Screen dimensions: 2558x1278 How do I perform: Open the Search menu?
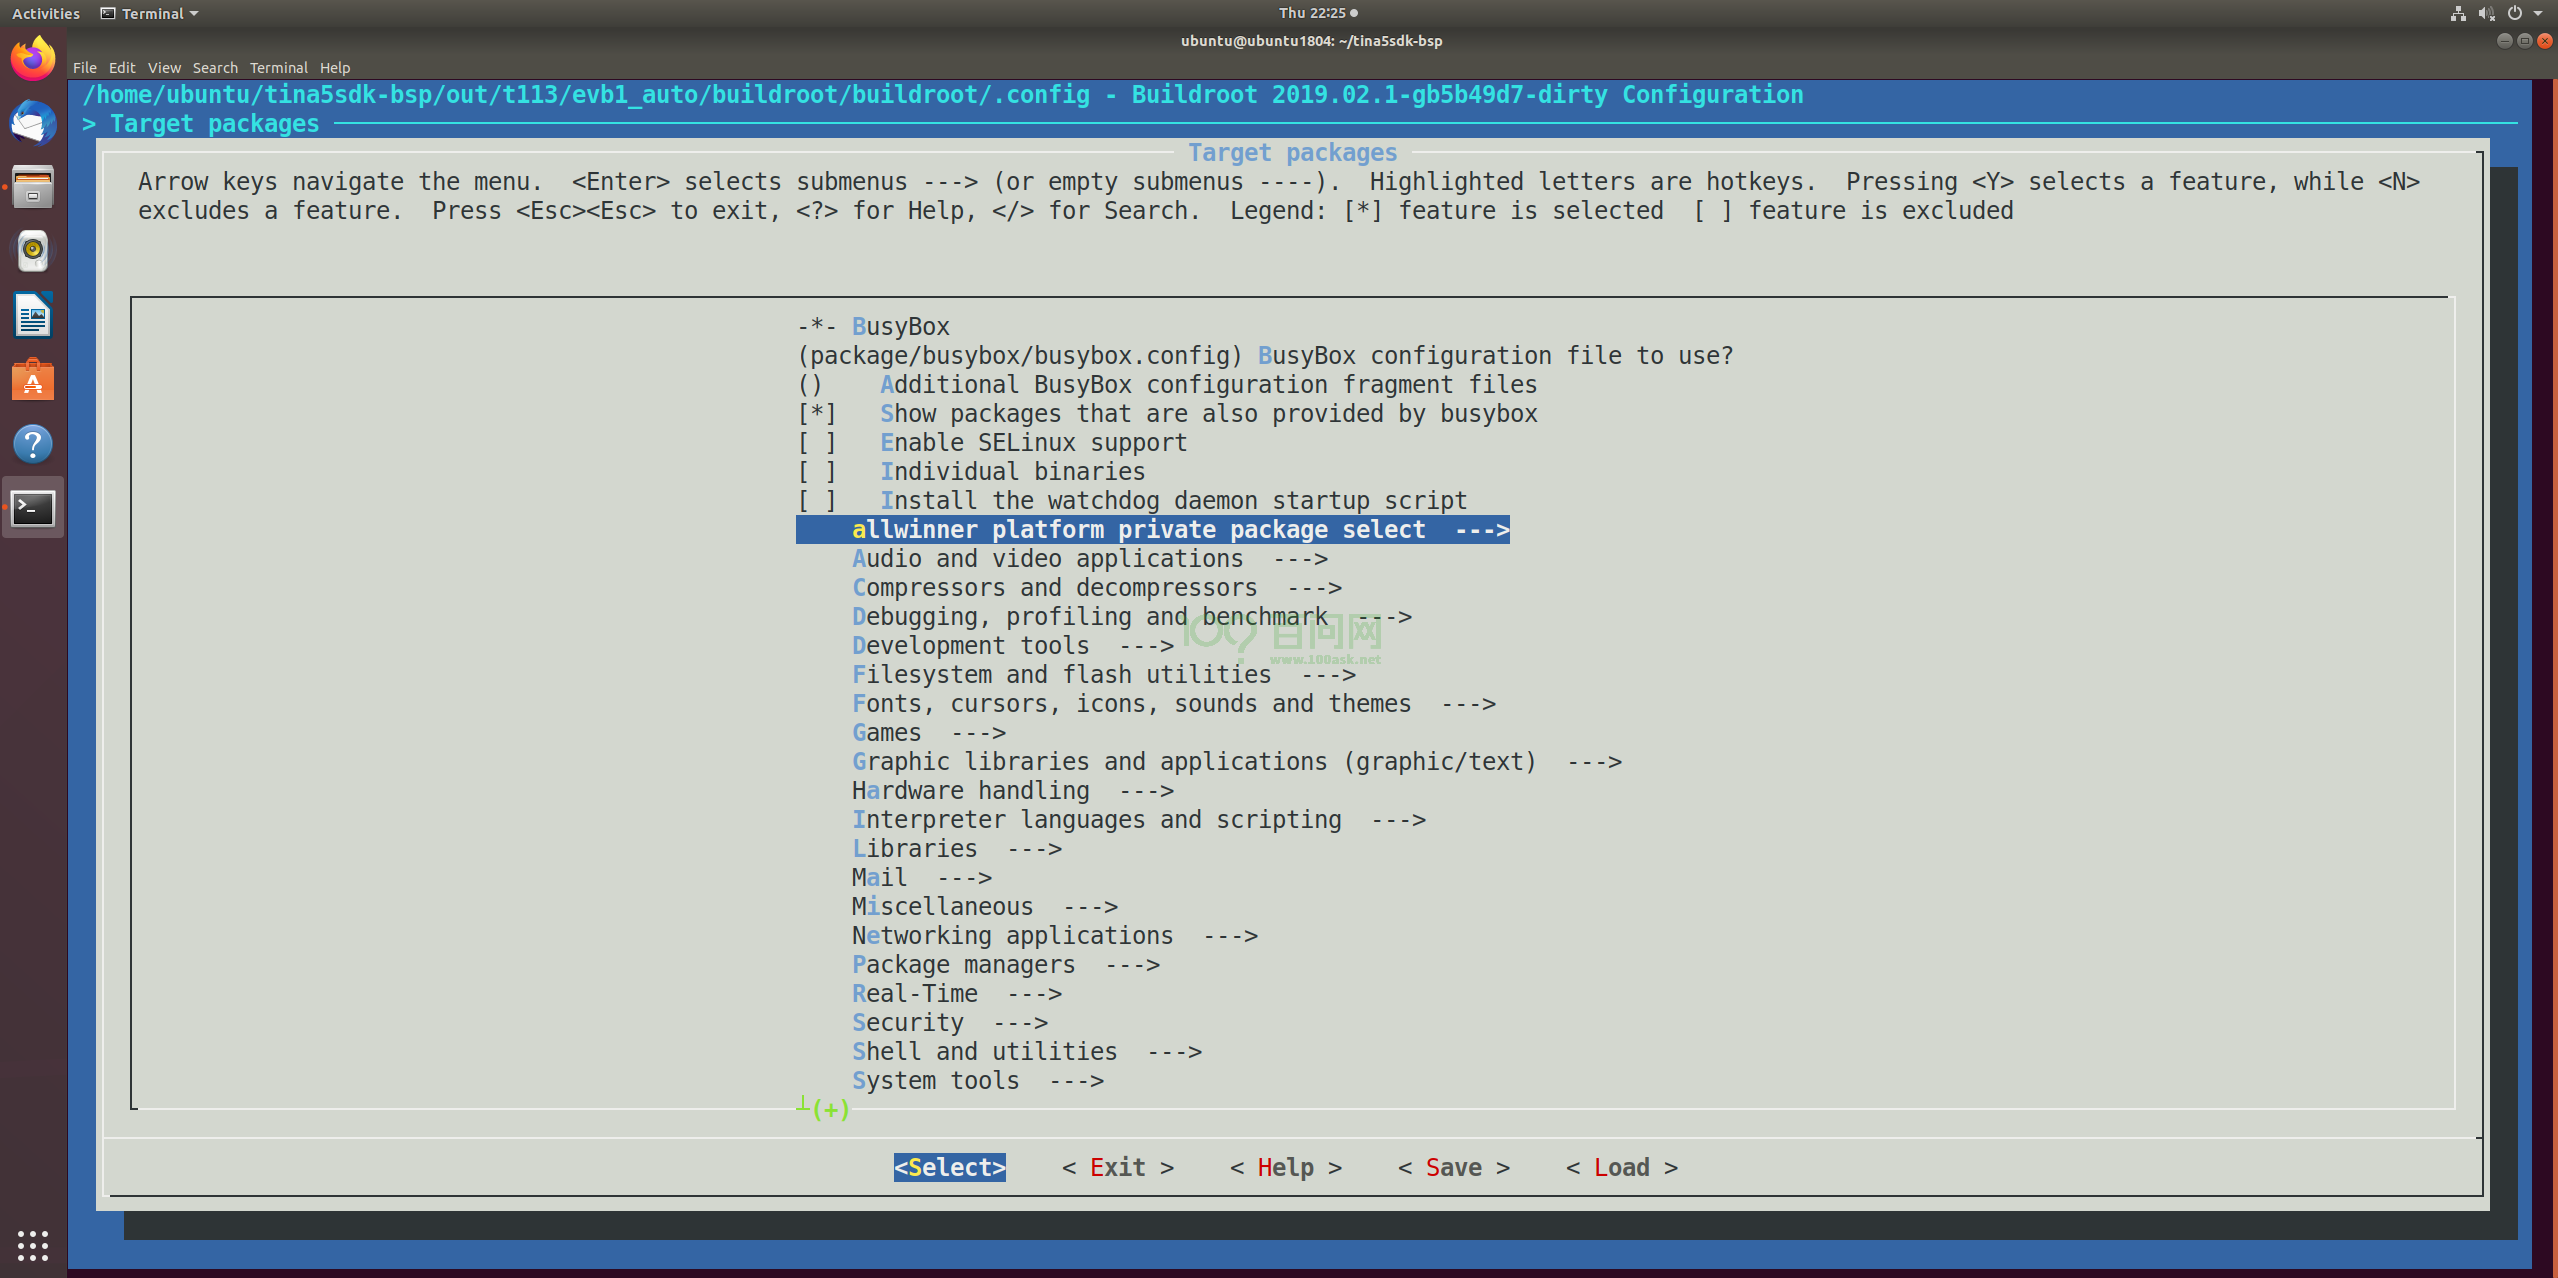coord(215,68)
